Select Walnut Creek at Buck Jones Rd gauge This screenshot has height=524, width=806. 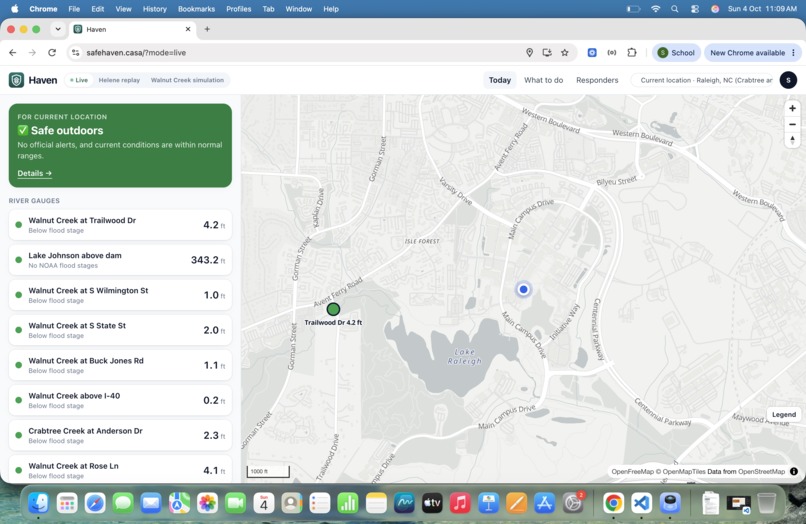pos(120,365)
